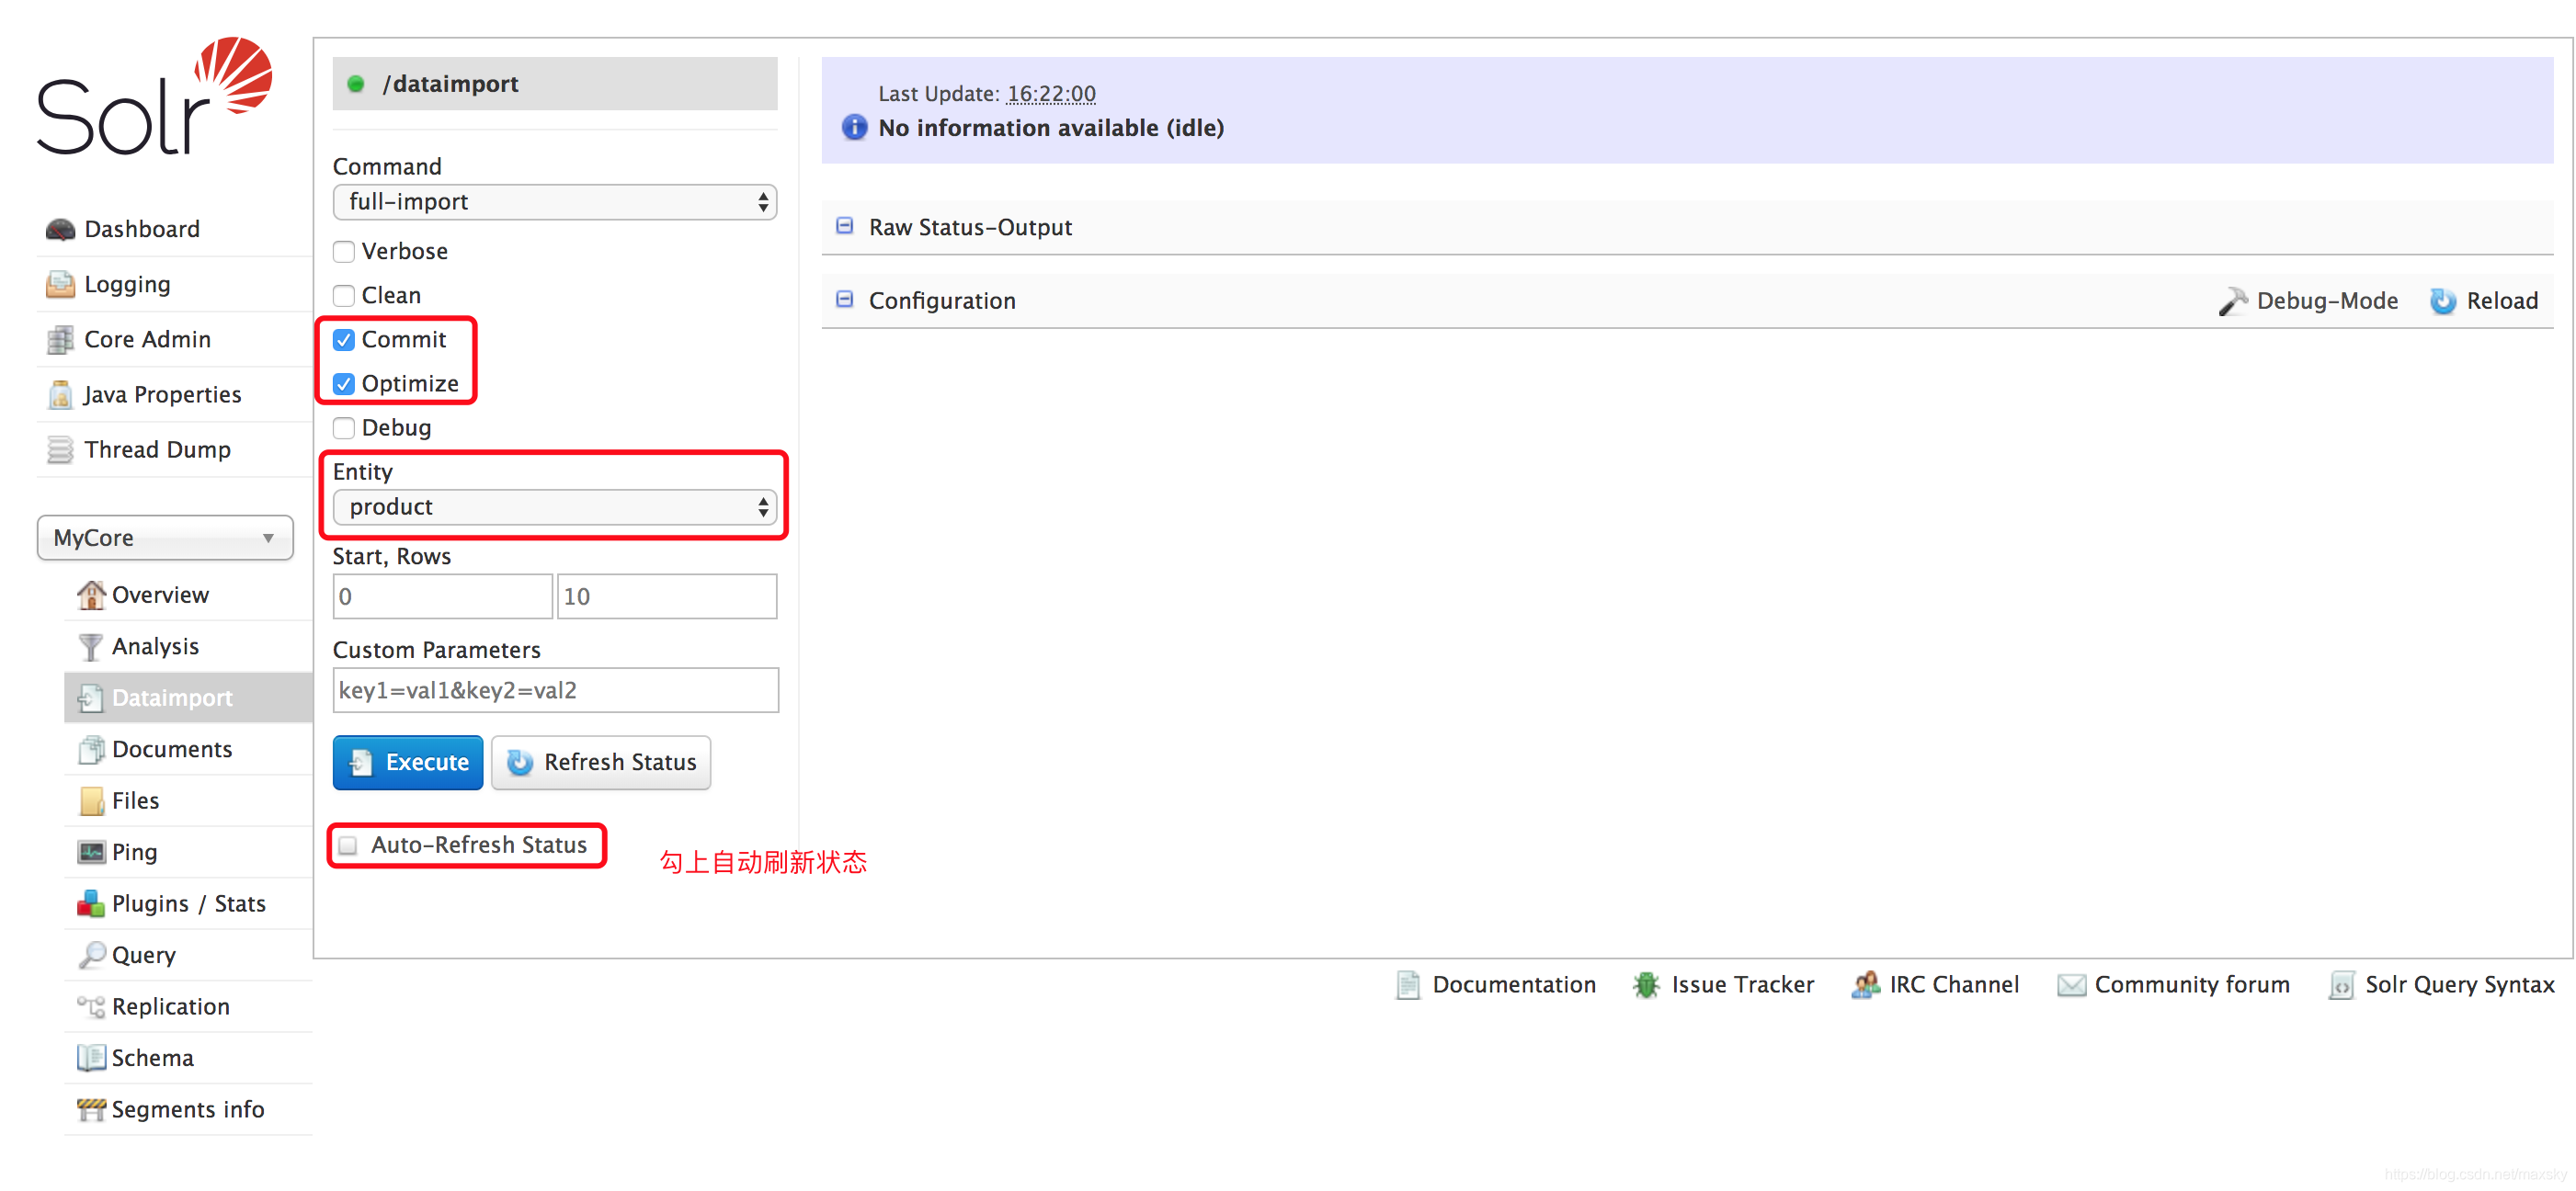Open the MyCore core selector
The image size is (2576, 1191).
click(165, 538)
